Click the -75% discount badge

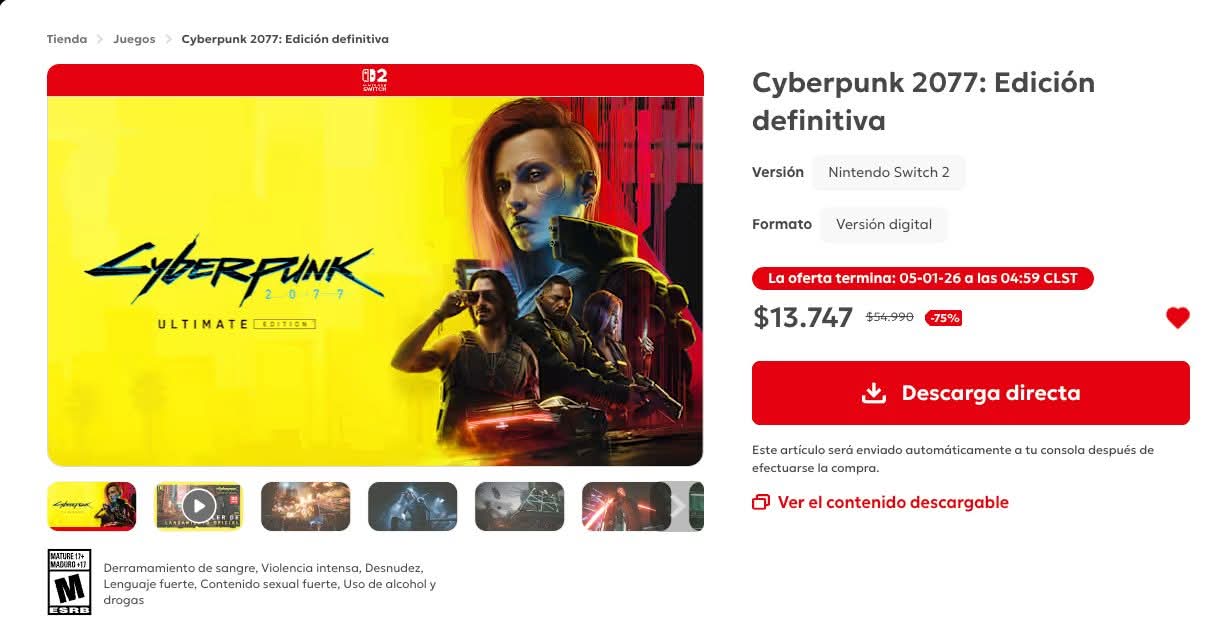coord(943,318)
